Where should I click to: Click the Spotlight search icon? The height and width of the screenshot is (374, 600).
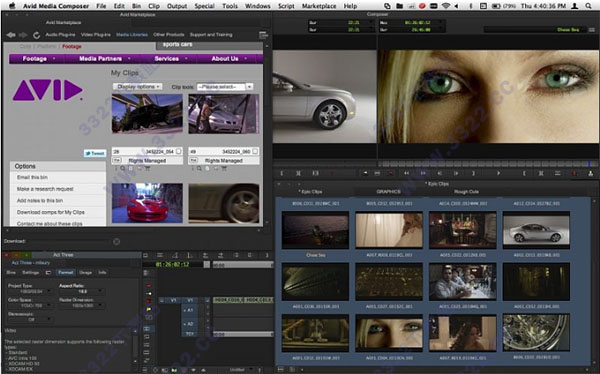tap(588, 6)
